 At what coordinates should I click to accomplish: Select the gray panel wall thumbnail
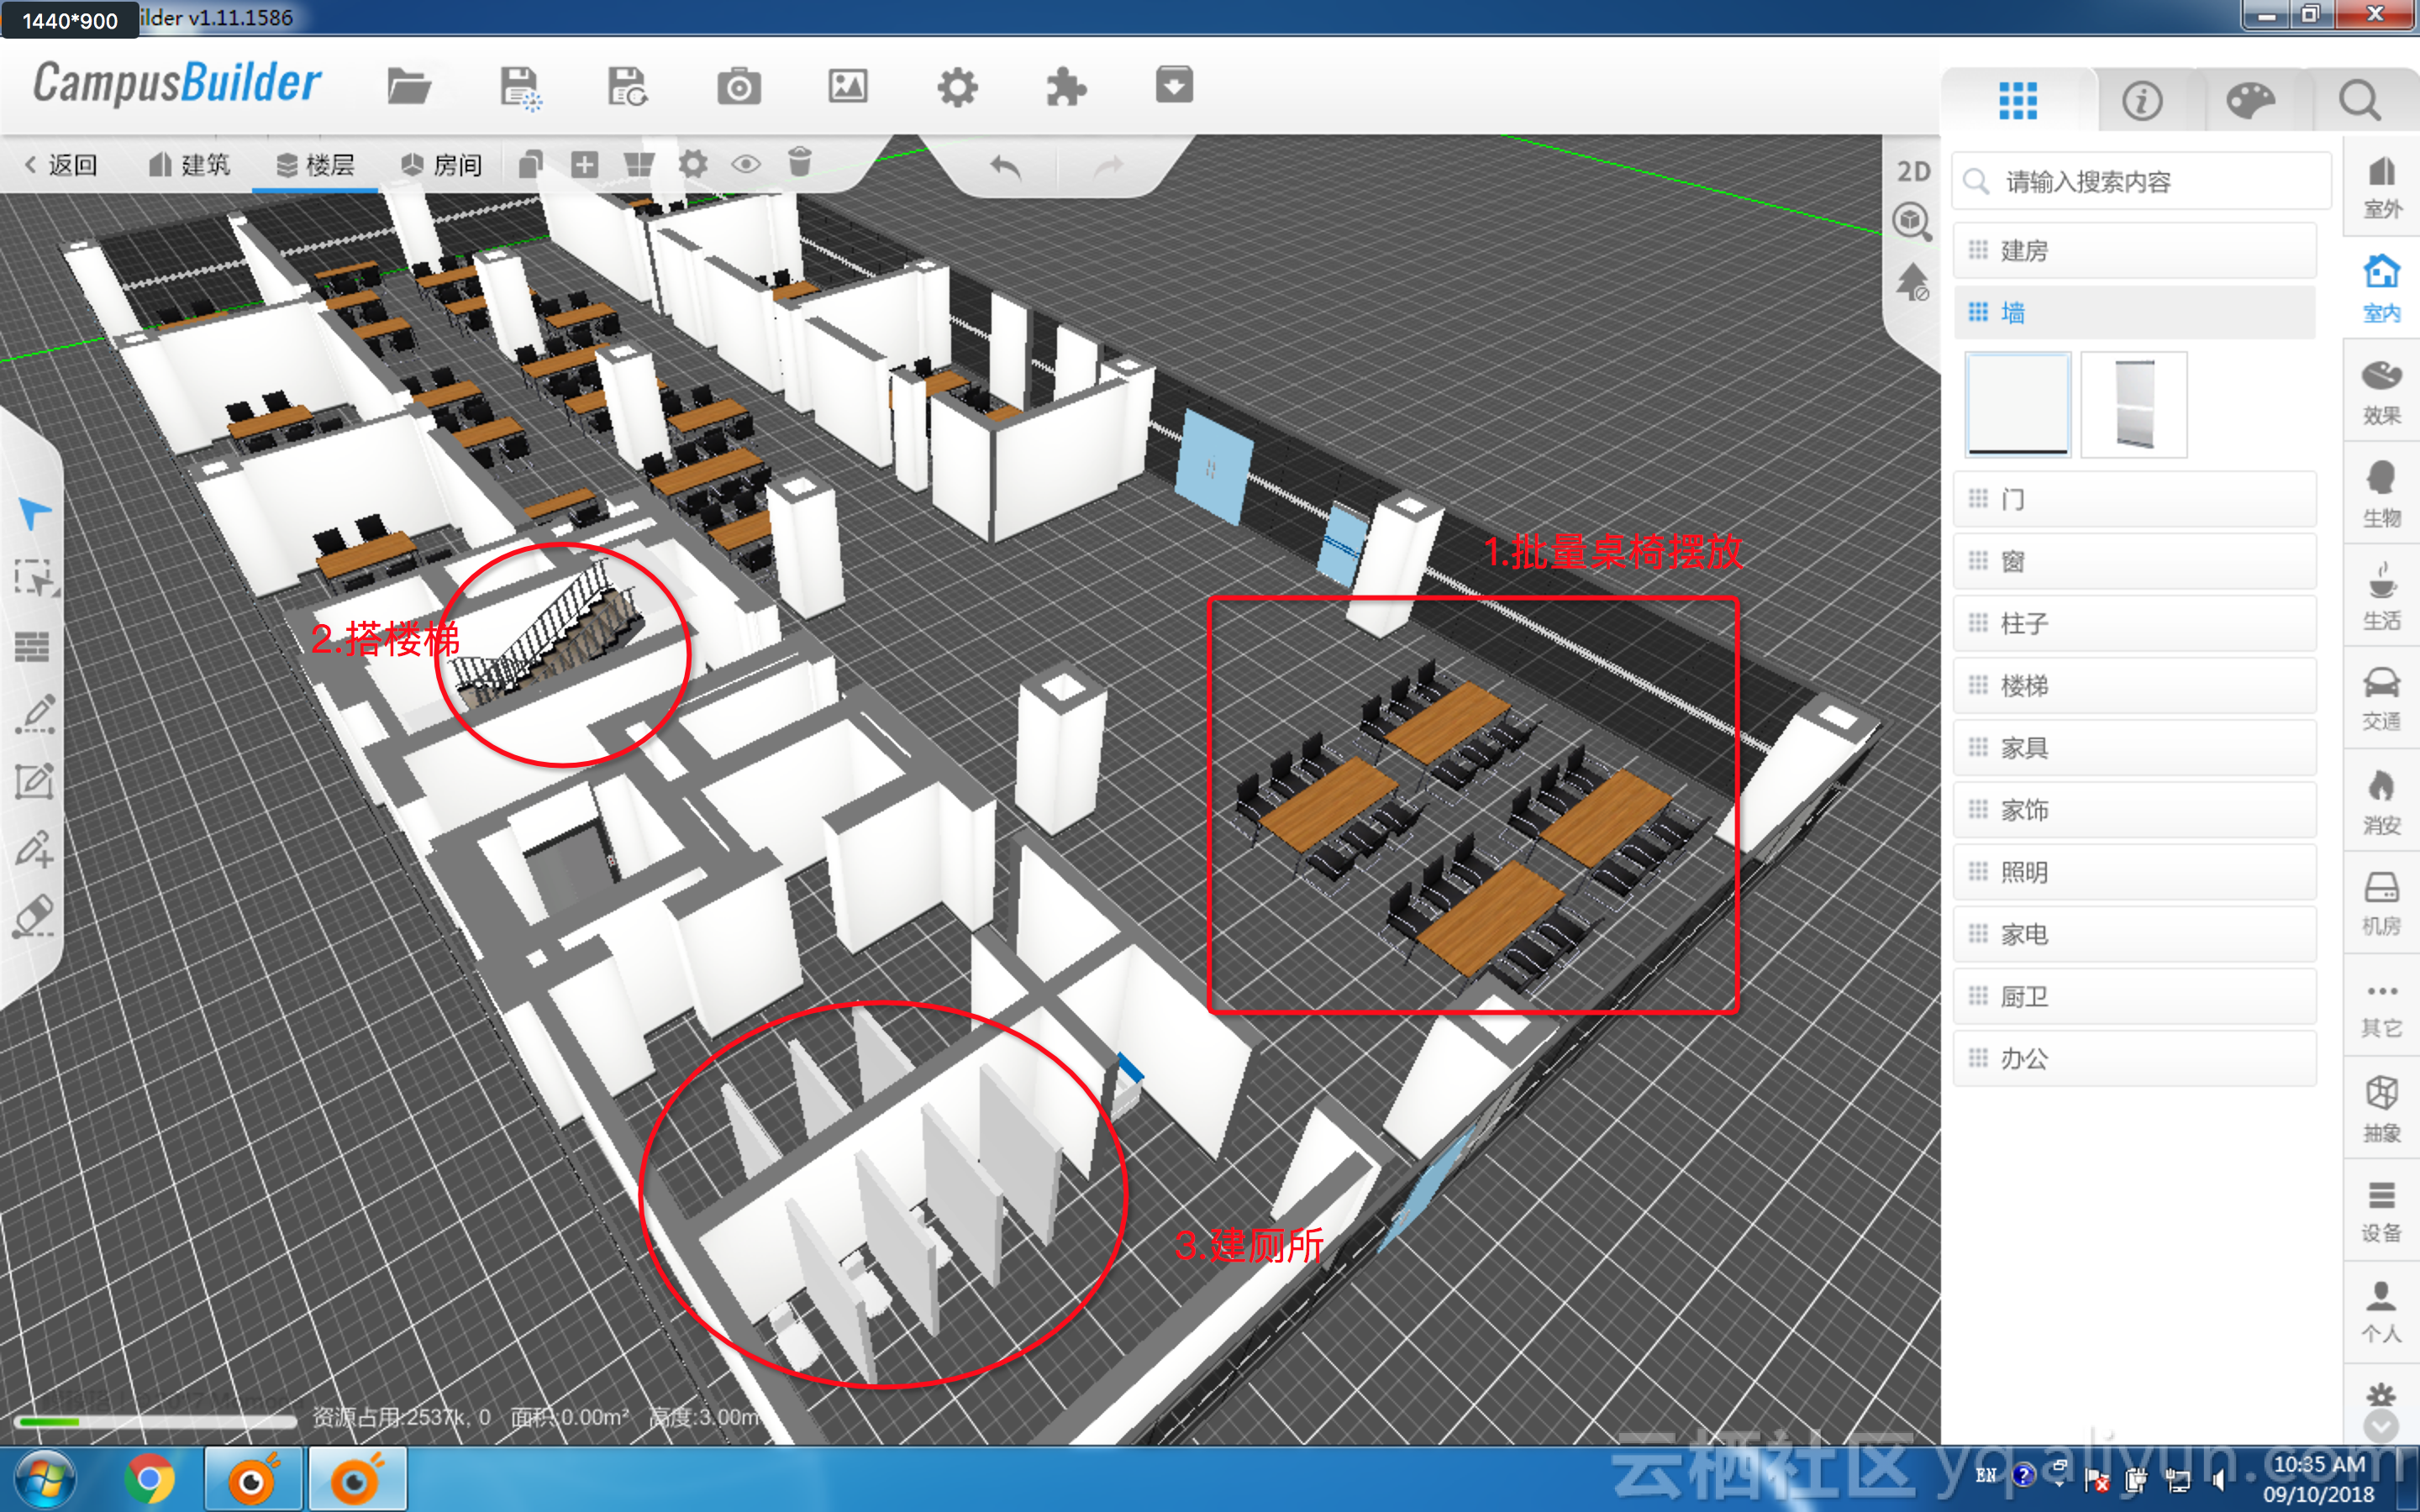coord(2134,404)
